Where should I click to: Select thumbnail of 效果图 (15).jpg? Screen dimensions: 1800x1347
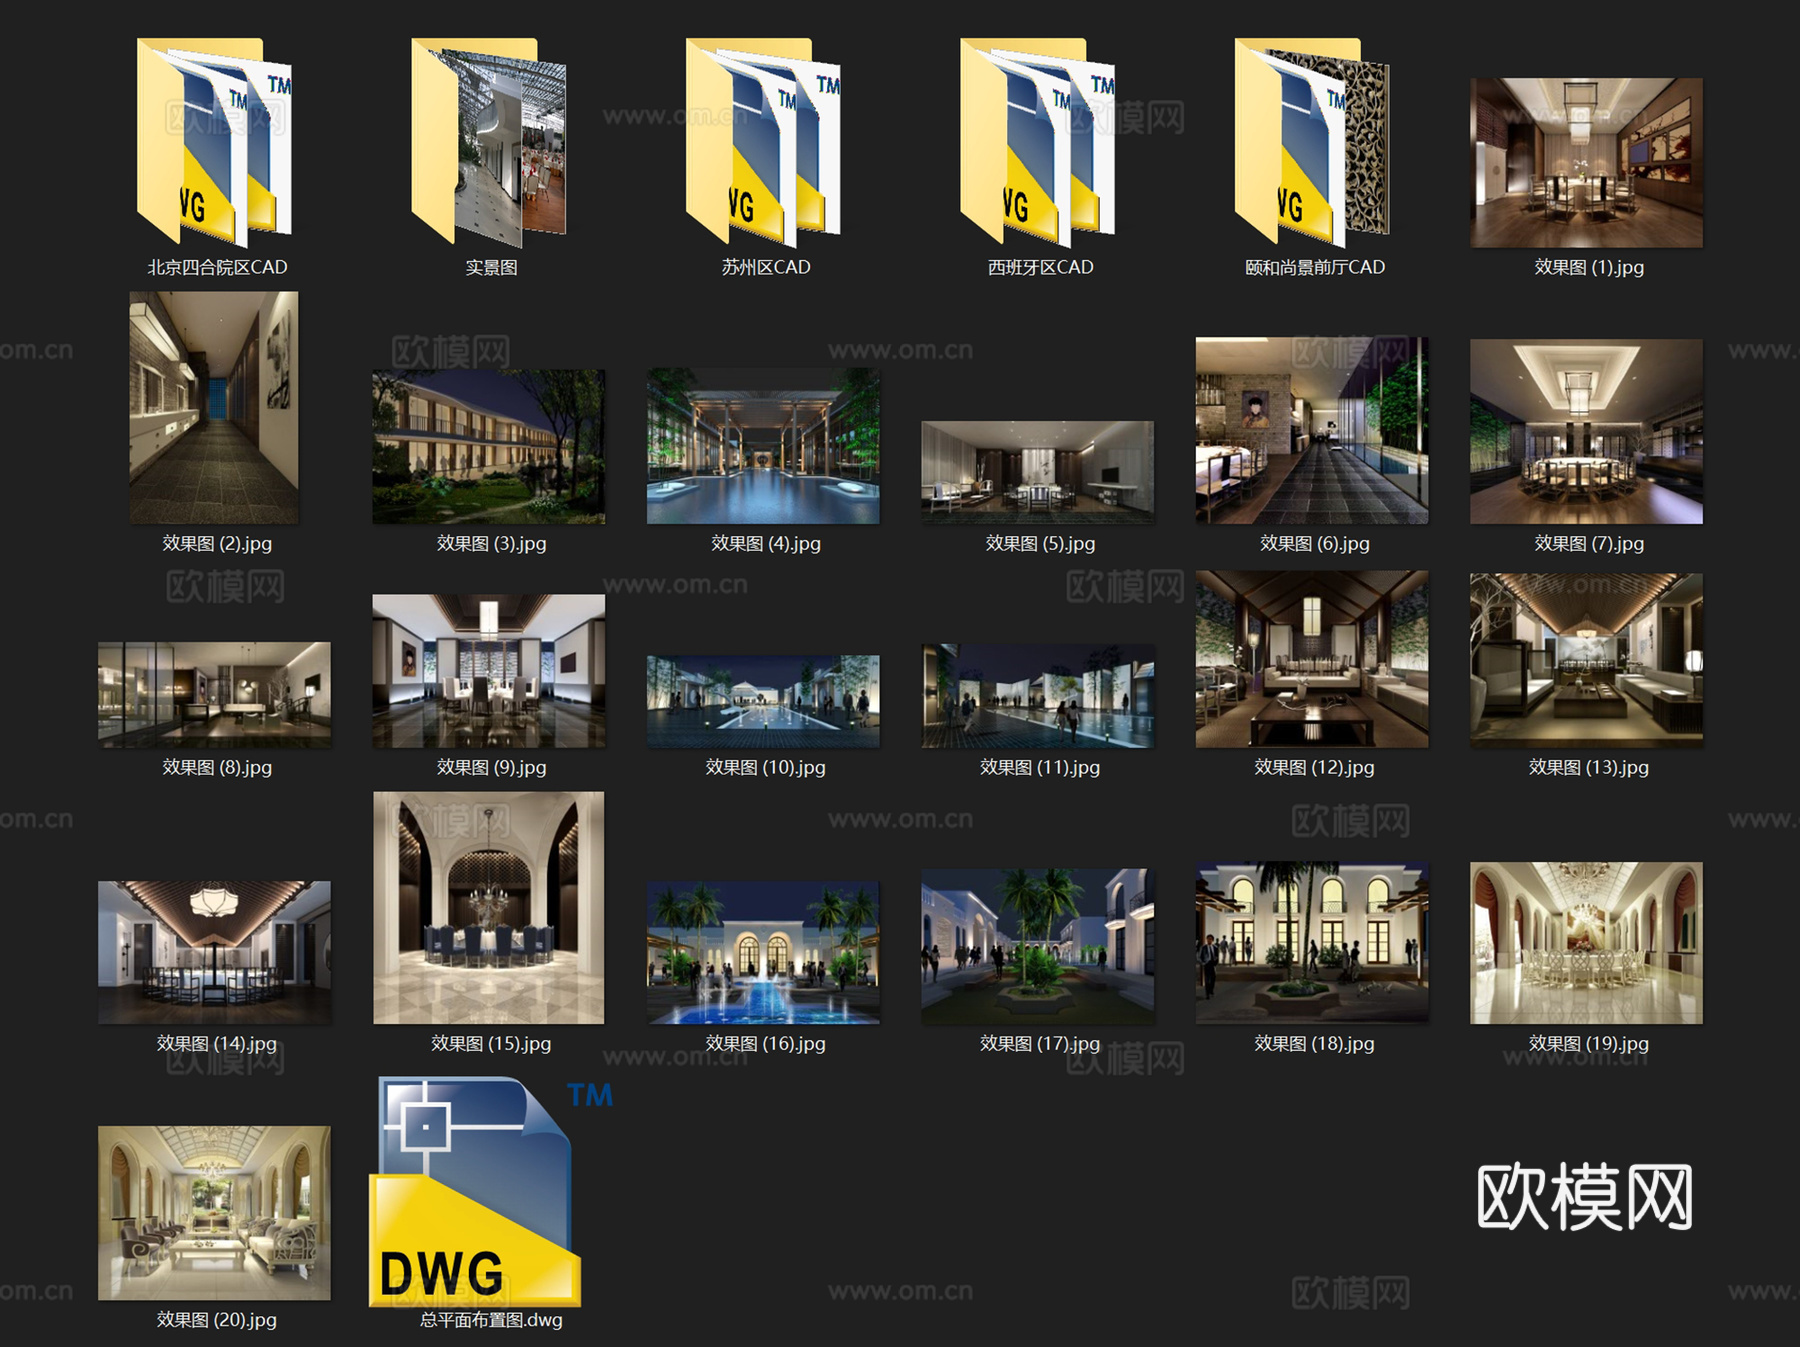coord(489,908)
